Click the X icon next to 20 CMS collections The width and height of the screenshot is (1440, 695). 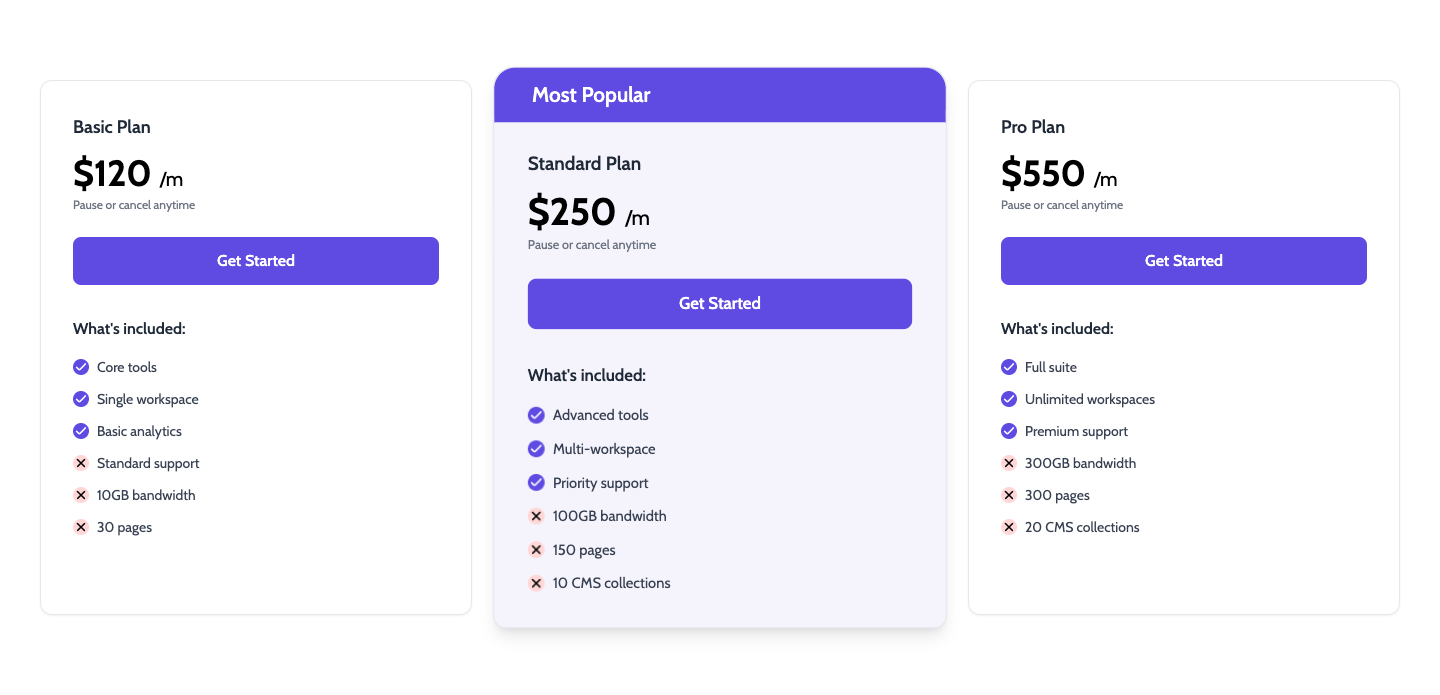click(1009, 527)
